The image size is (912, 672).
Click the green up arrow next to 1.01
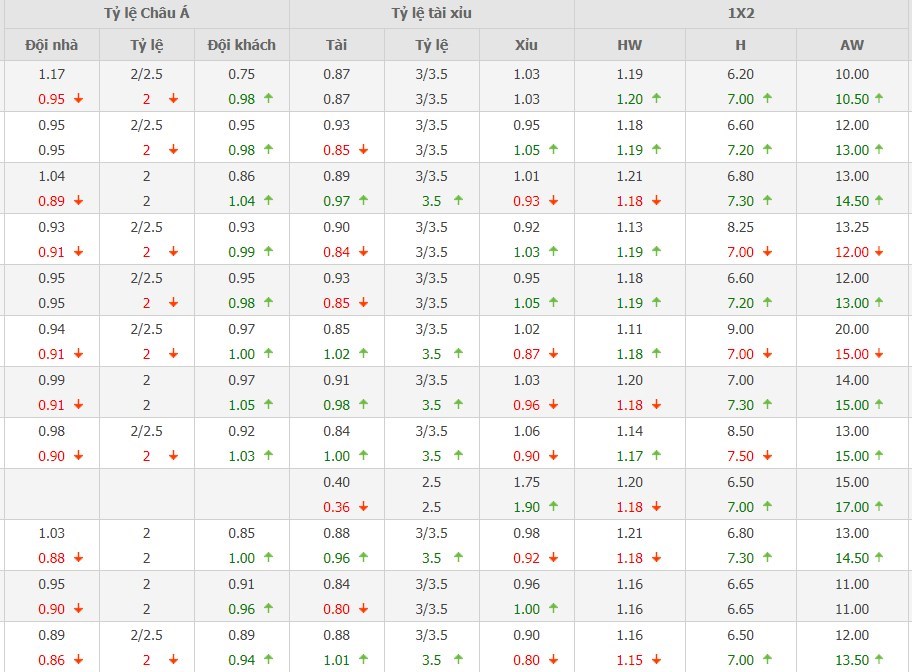[363, 659]
